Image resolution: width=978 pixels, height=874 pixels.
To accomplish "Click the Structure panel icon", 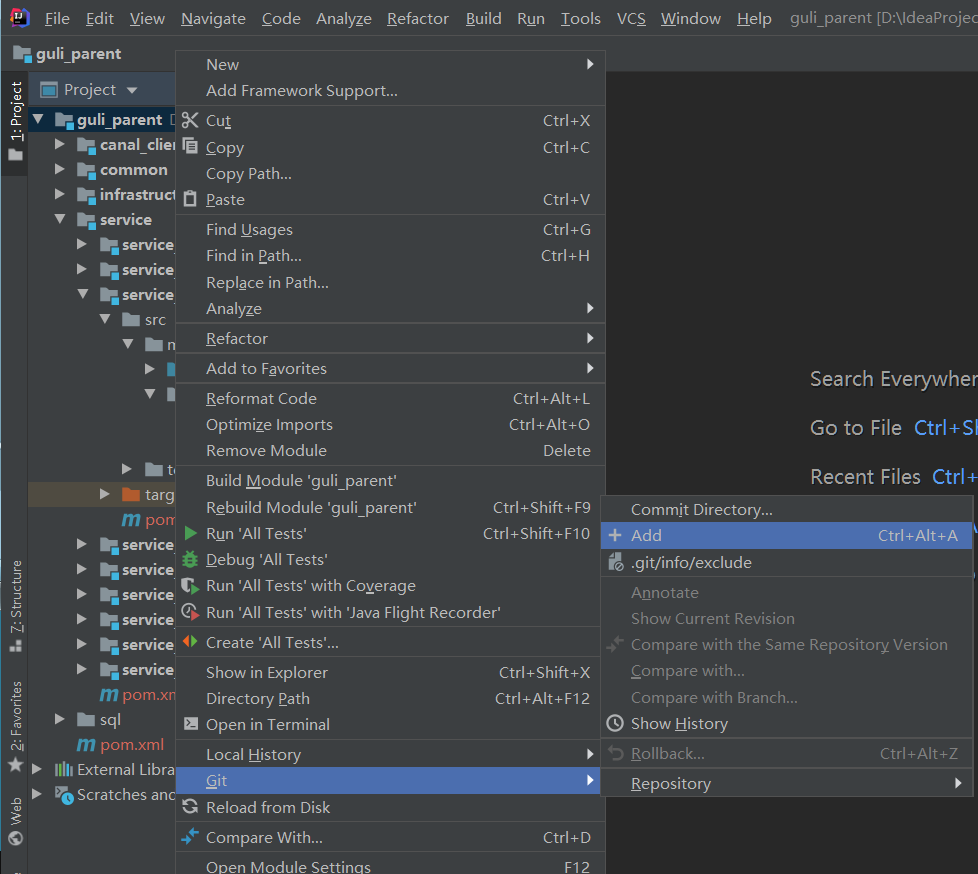I will tap(16, 646).
